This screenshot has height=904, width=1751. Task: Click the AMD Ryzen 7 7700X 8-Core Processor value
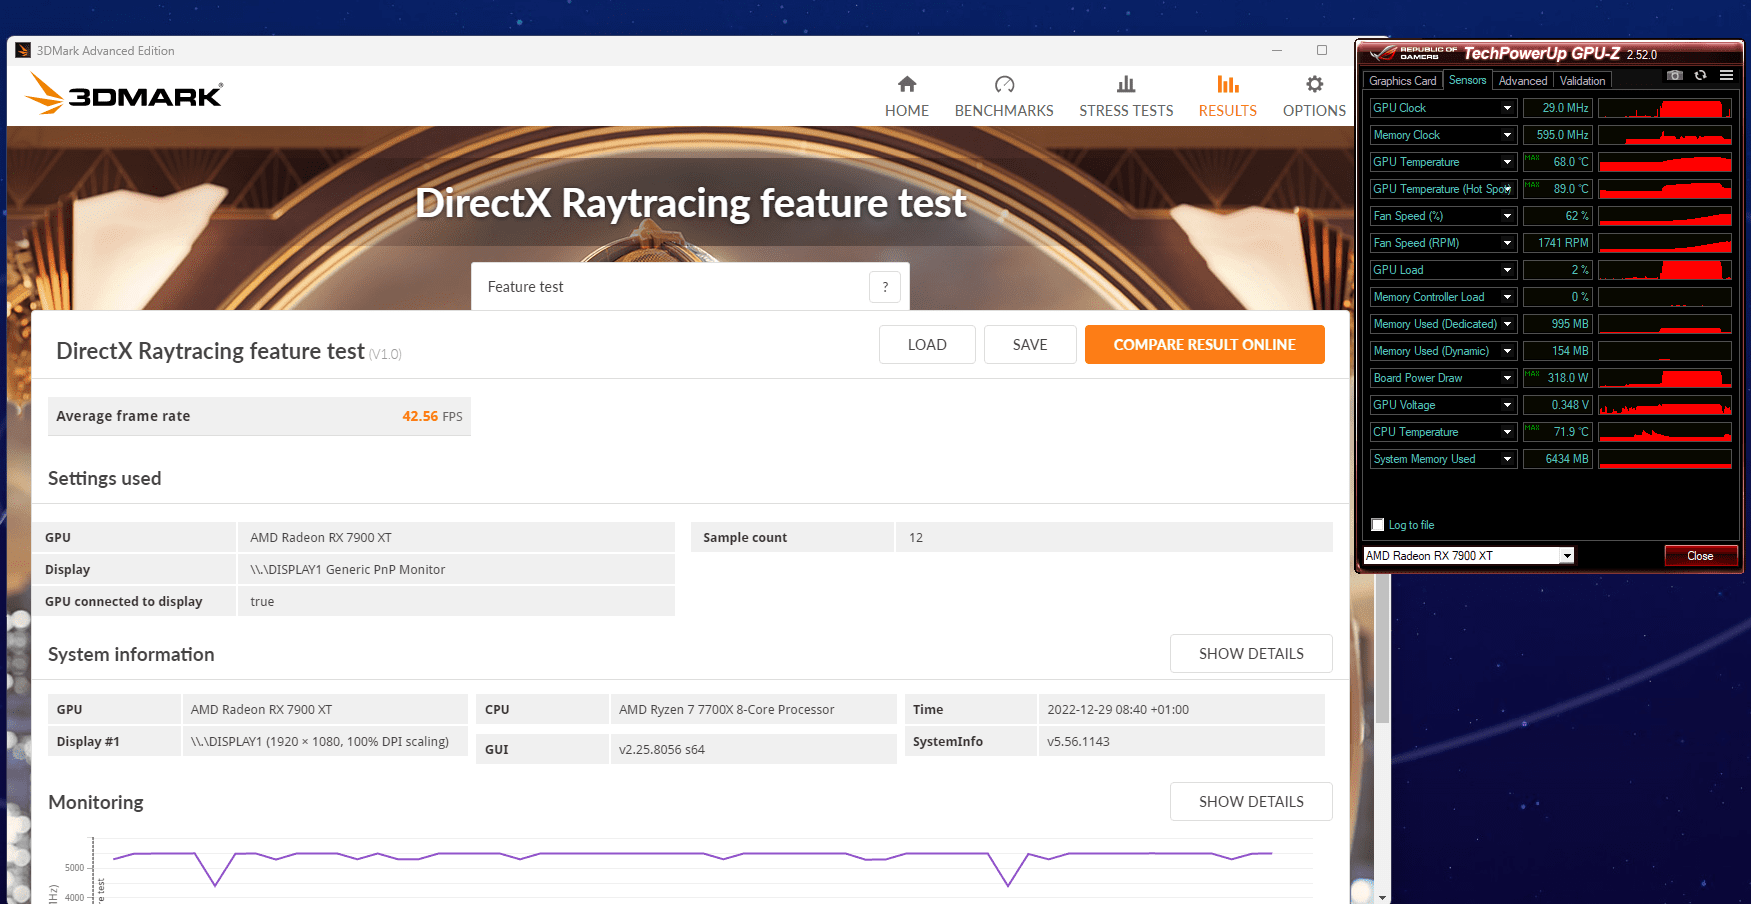tap(726, 710)
